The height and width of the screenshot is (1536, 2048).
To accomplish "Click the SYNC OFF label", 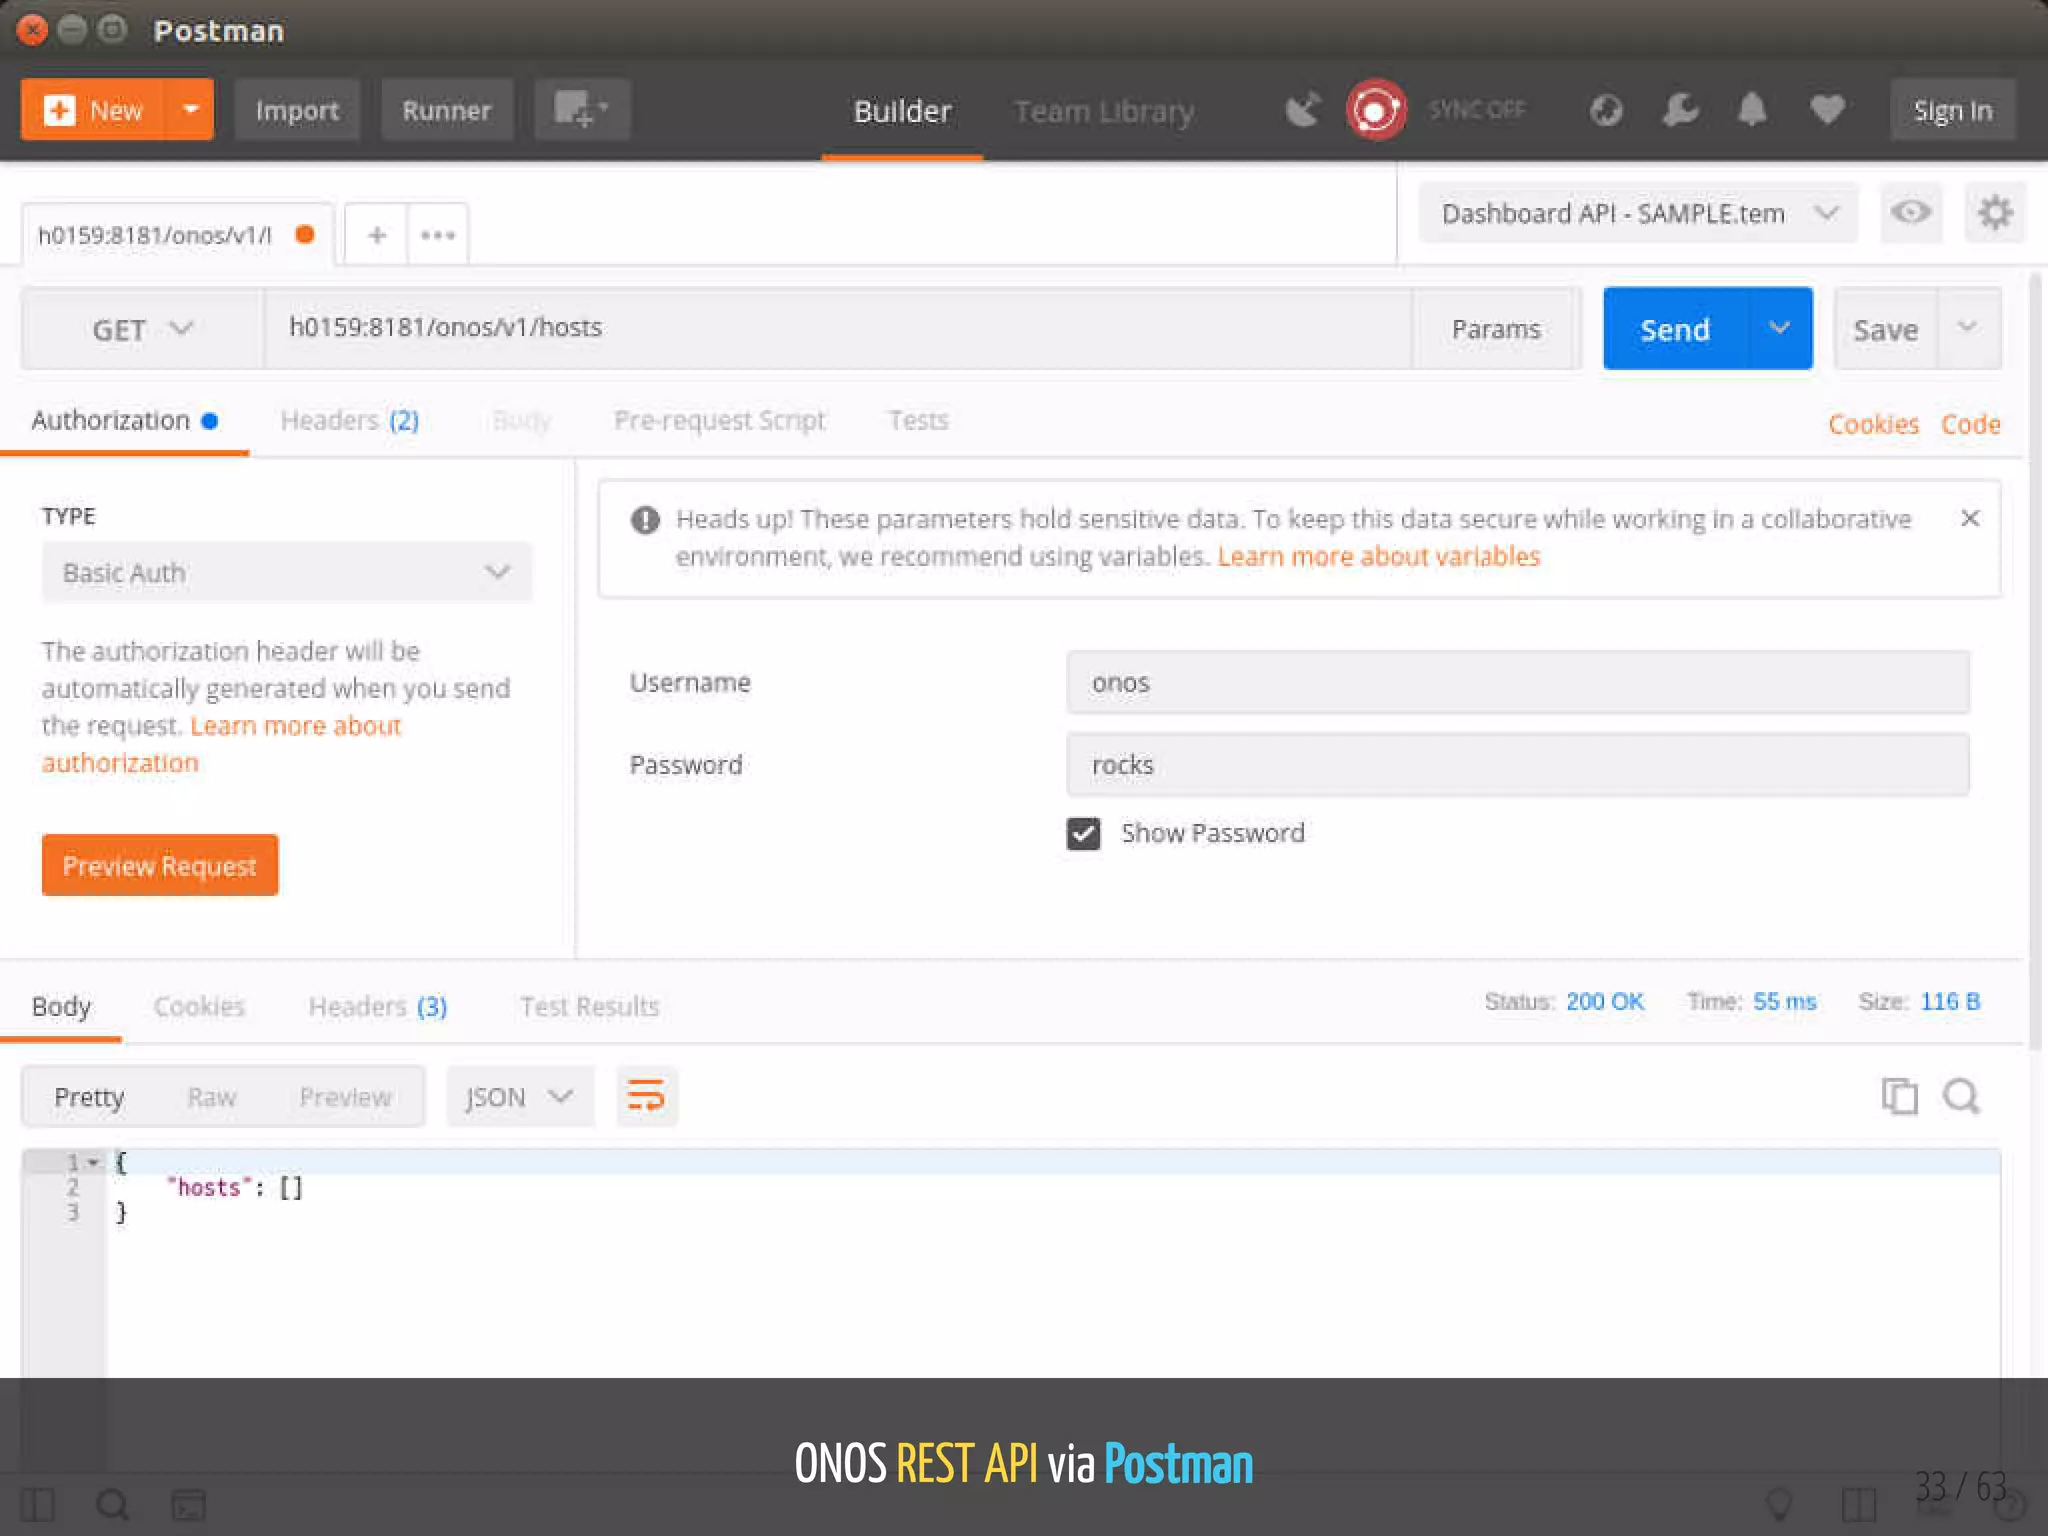I will [x=1477, y=110].
